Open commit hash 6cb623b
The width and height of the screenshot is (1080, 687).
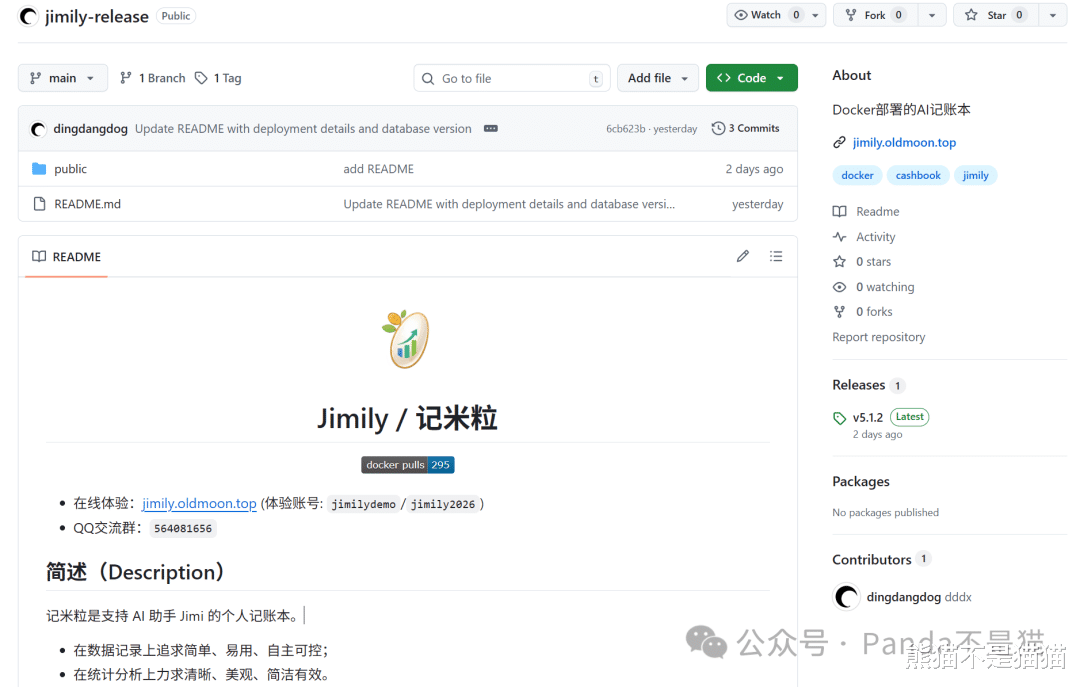point(625,129)
